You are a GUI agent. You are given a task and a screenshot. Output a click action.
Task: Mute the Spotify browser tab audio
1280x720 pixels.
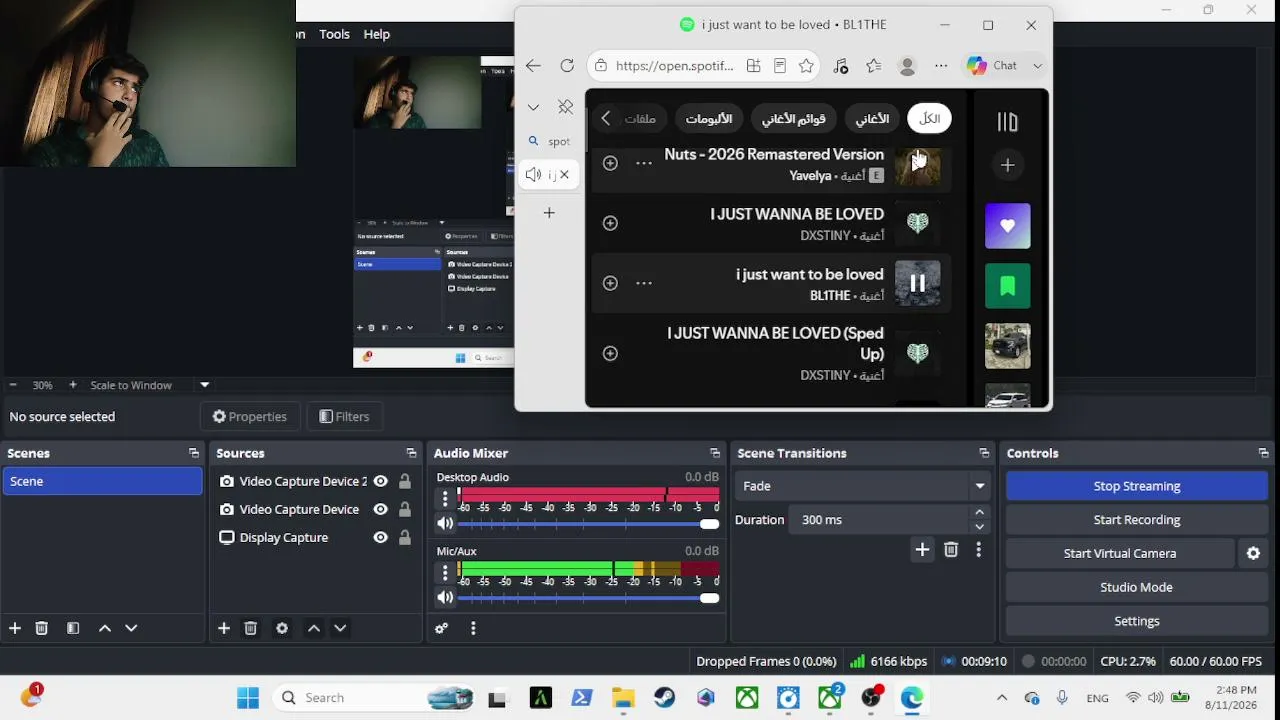pos(533,174)
